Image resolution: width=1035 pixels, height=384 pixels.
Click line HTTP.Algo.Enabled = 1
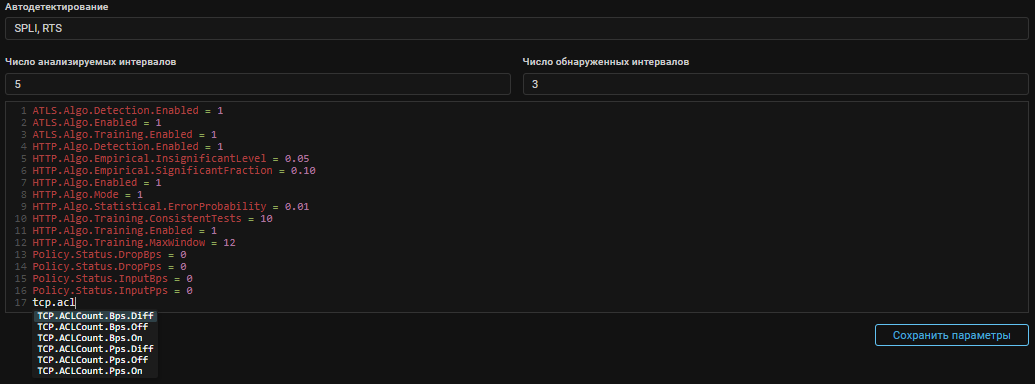pos(97,182)
